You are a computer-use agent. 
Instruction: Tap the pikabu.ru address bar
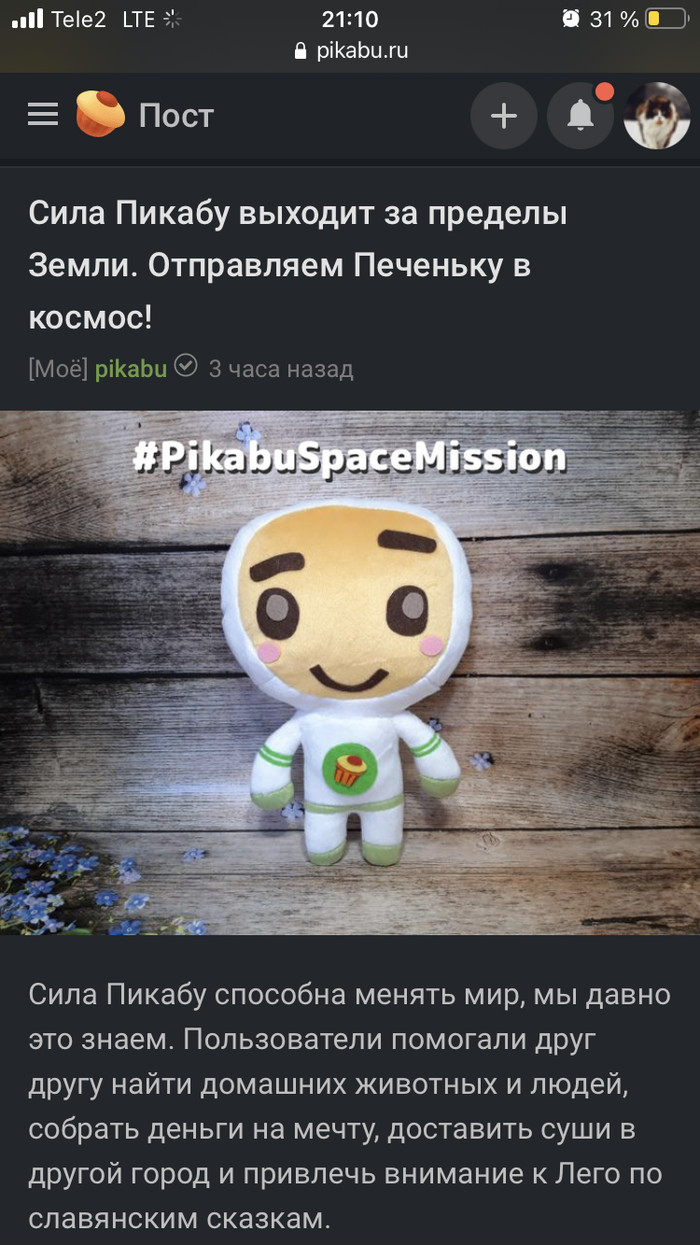[350, 51]
